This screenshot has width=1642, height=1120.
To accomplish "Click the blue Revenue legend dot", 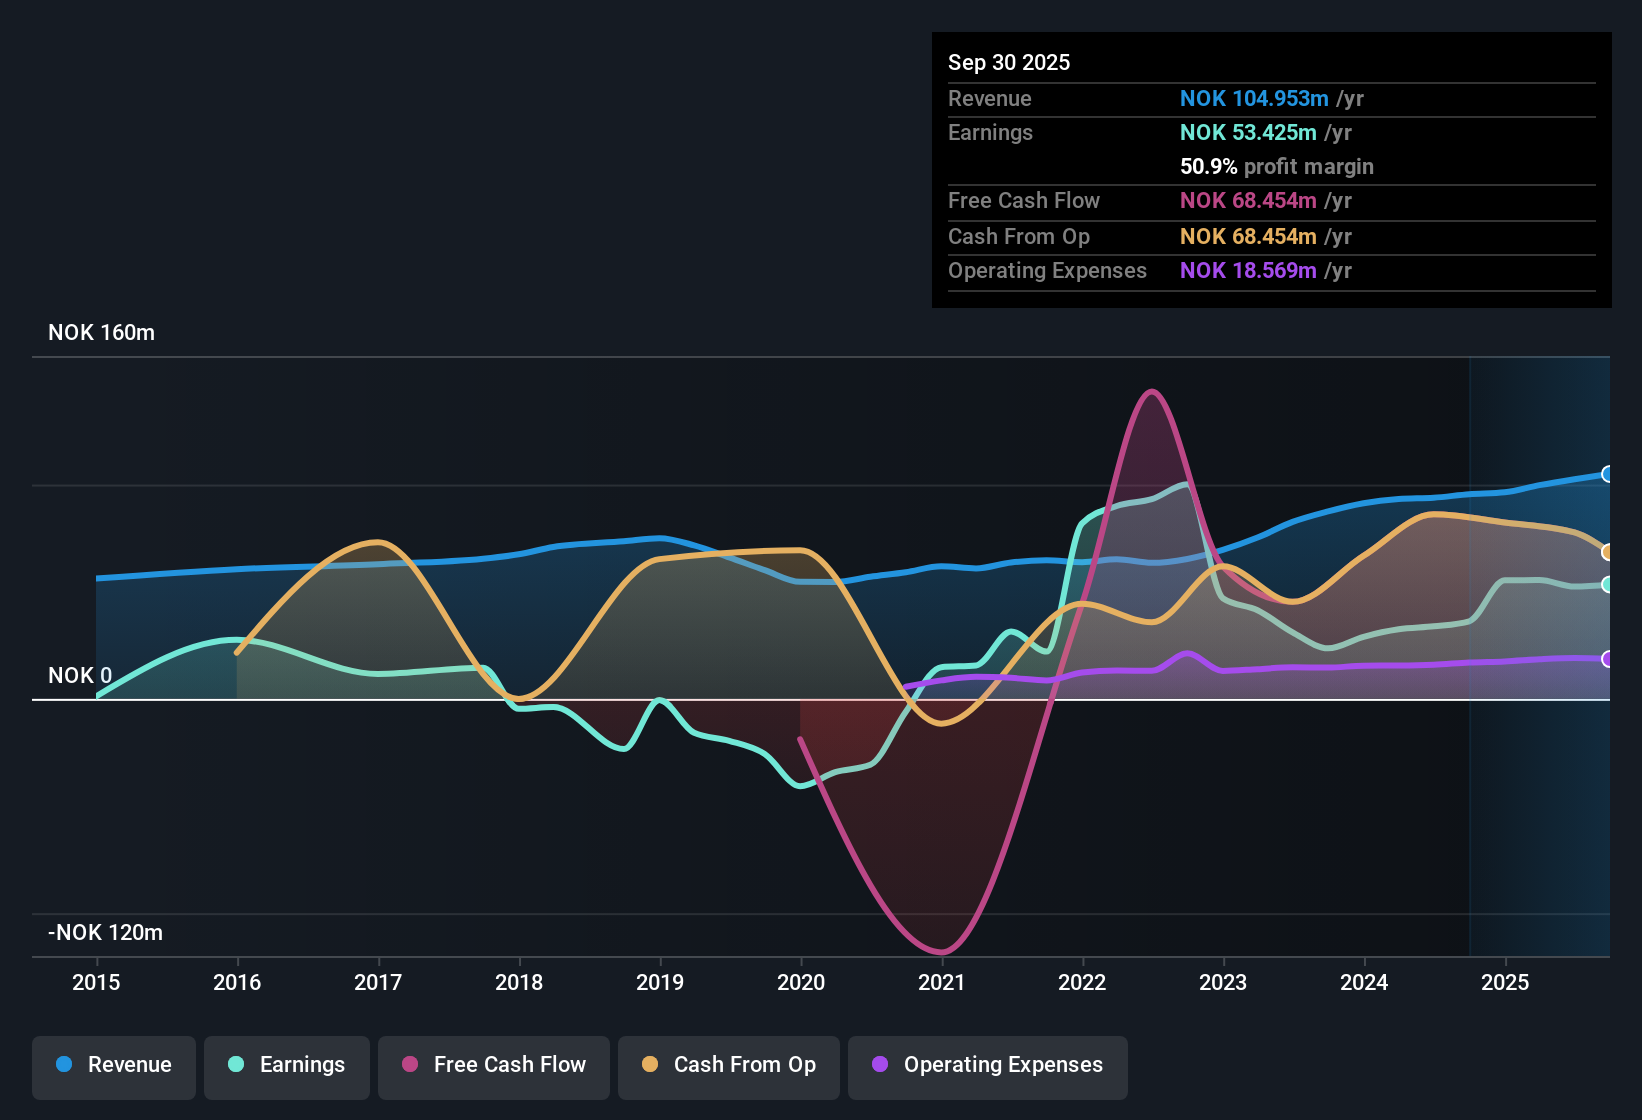I will click(x=63, y=1065).
